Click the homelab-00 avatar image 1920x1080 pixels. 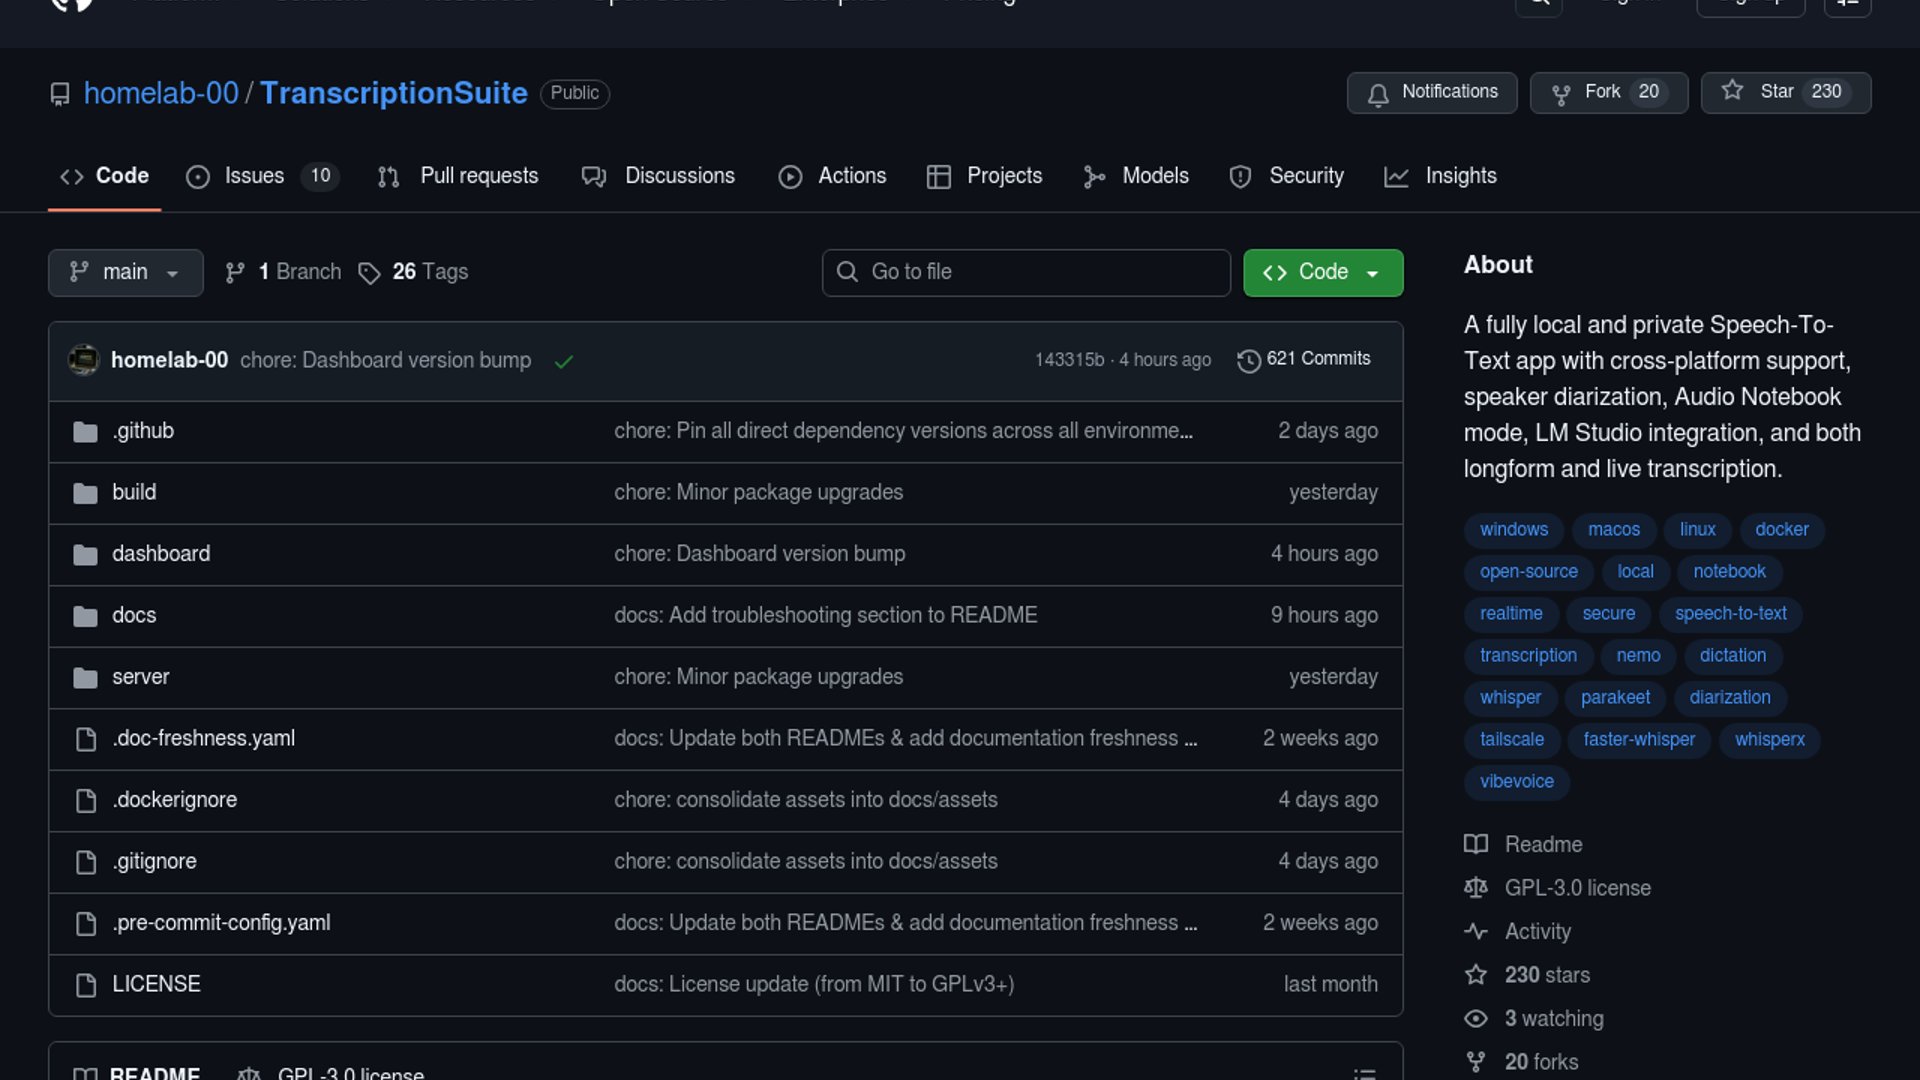[84, 360]
